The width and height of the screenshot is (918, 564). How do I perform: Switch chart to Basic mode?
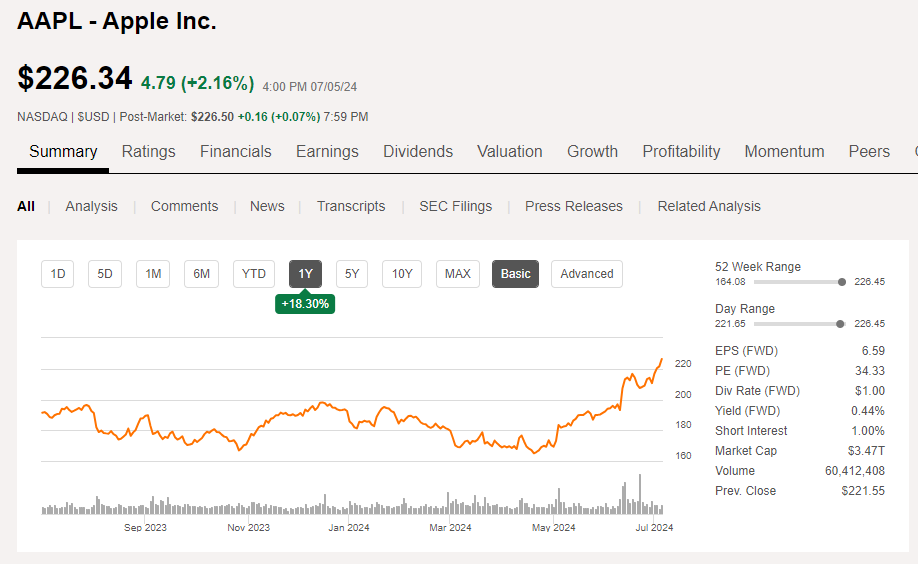(515, 274)
